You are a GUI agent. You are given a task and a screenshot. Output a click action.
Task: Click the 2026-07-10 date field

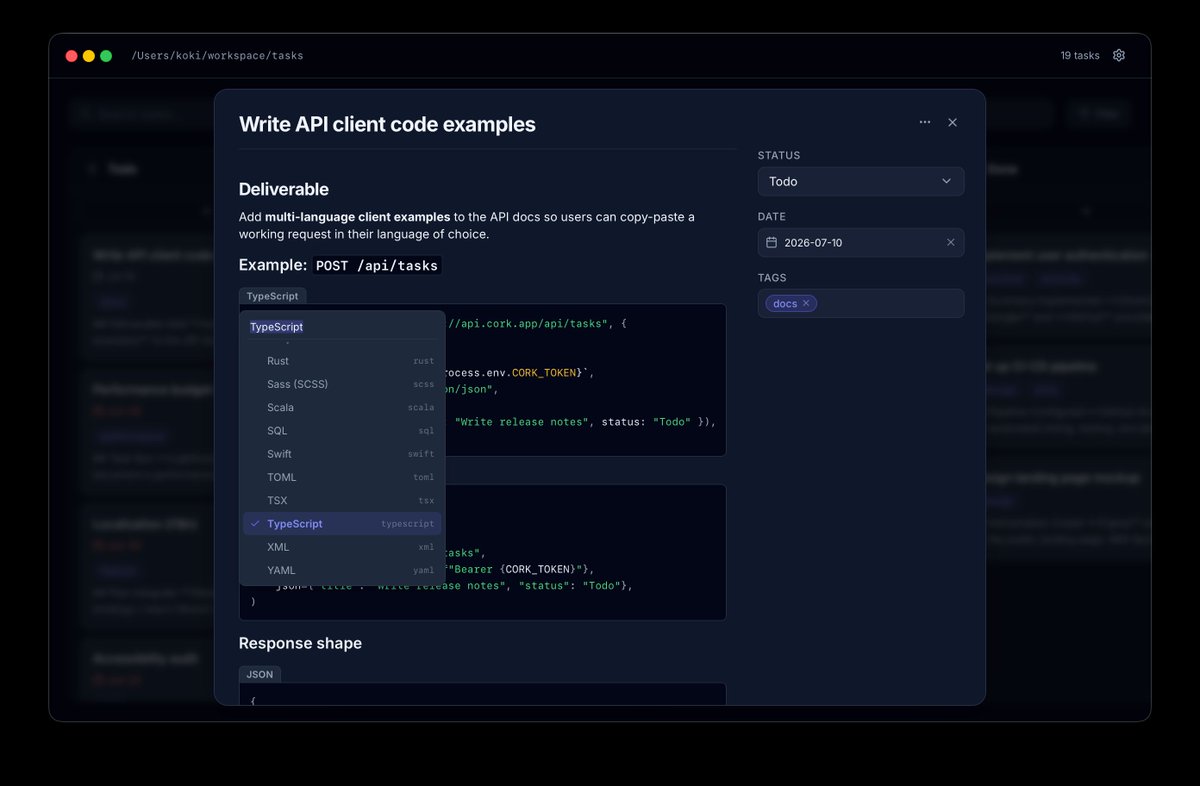[x=861, y=243]
